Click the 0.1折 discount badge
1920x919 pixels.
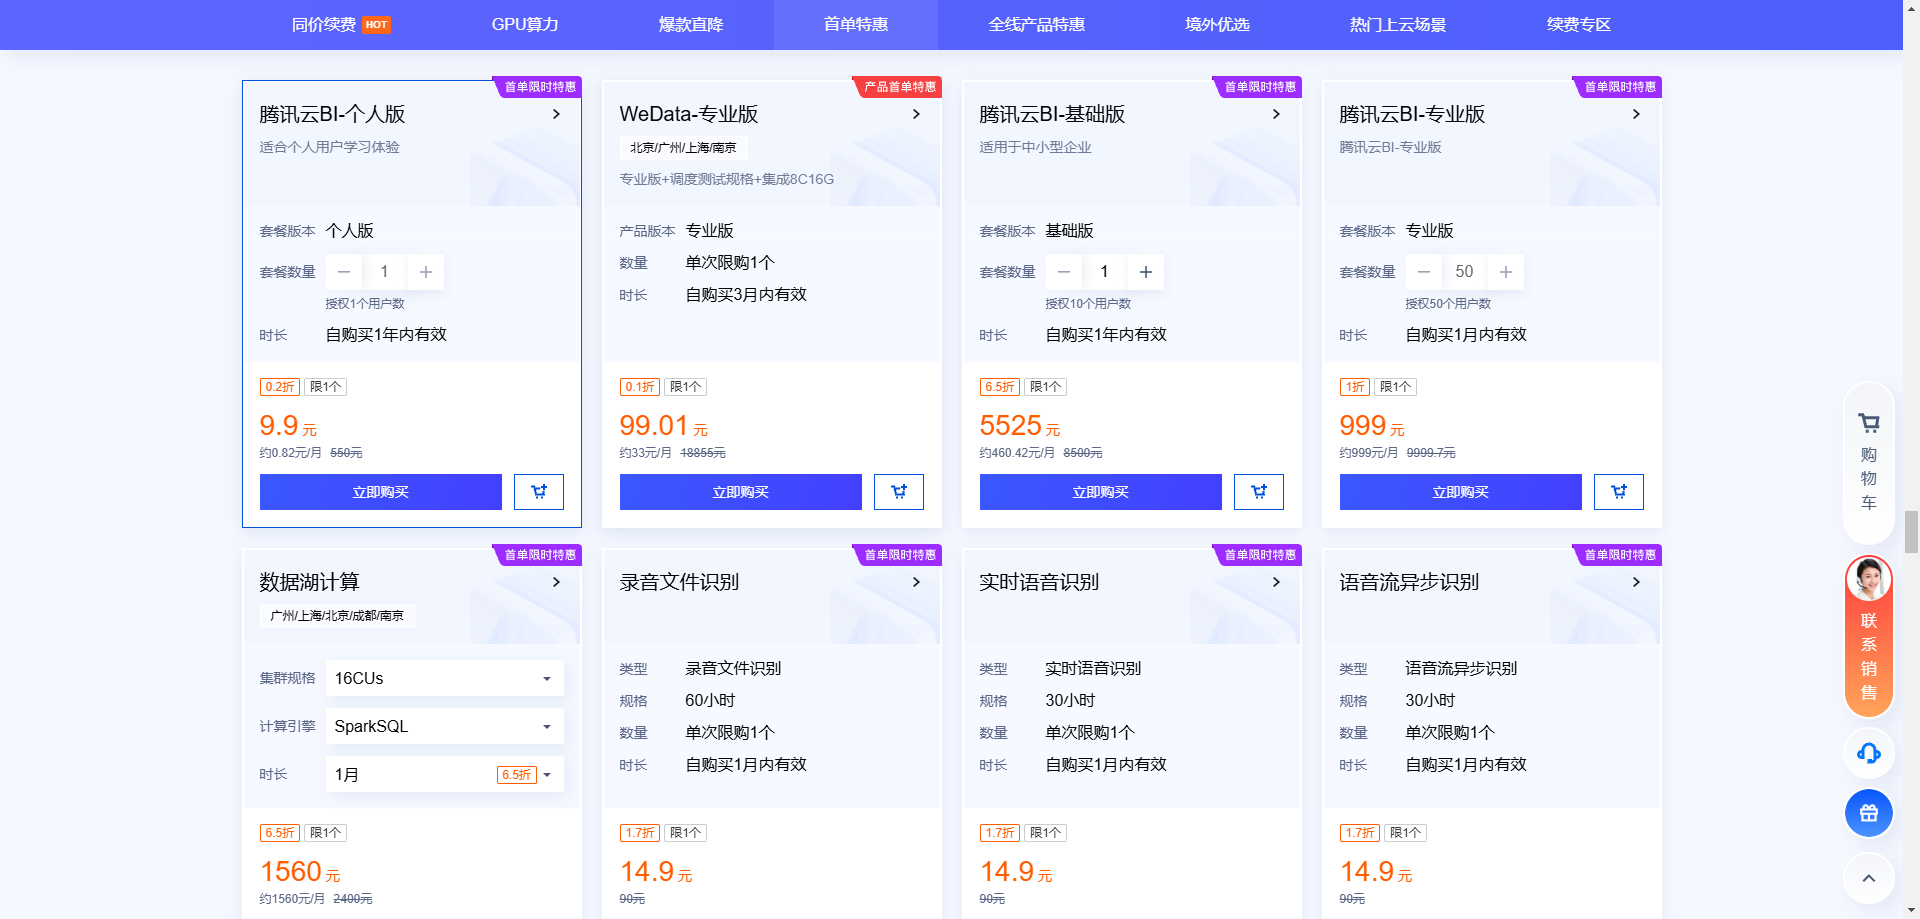pyautogui.click(x=640, y=387)
